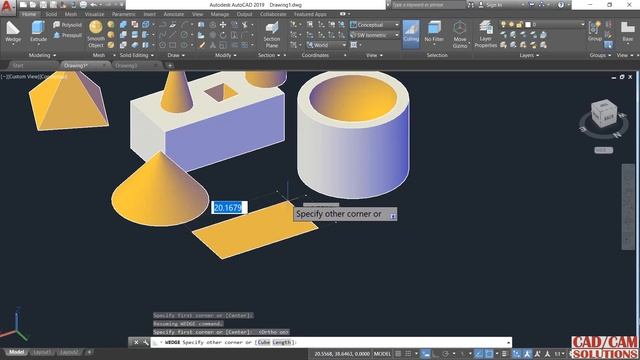Open the Mesh ribbon tab

70,14
